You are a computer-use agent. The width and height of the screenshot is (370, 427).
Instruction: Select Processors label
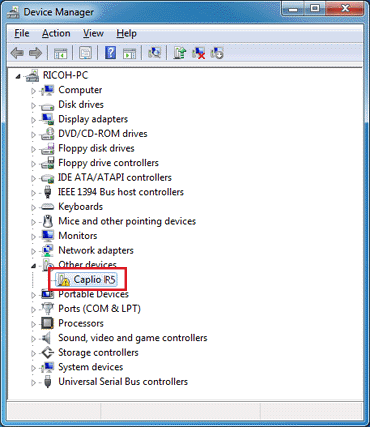(x=81, y=323)
